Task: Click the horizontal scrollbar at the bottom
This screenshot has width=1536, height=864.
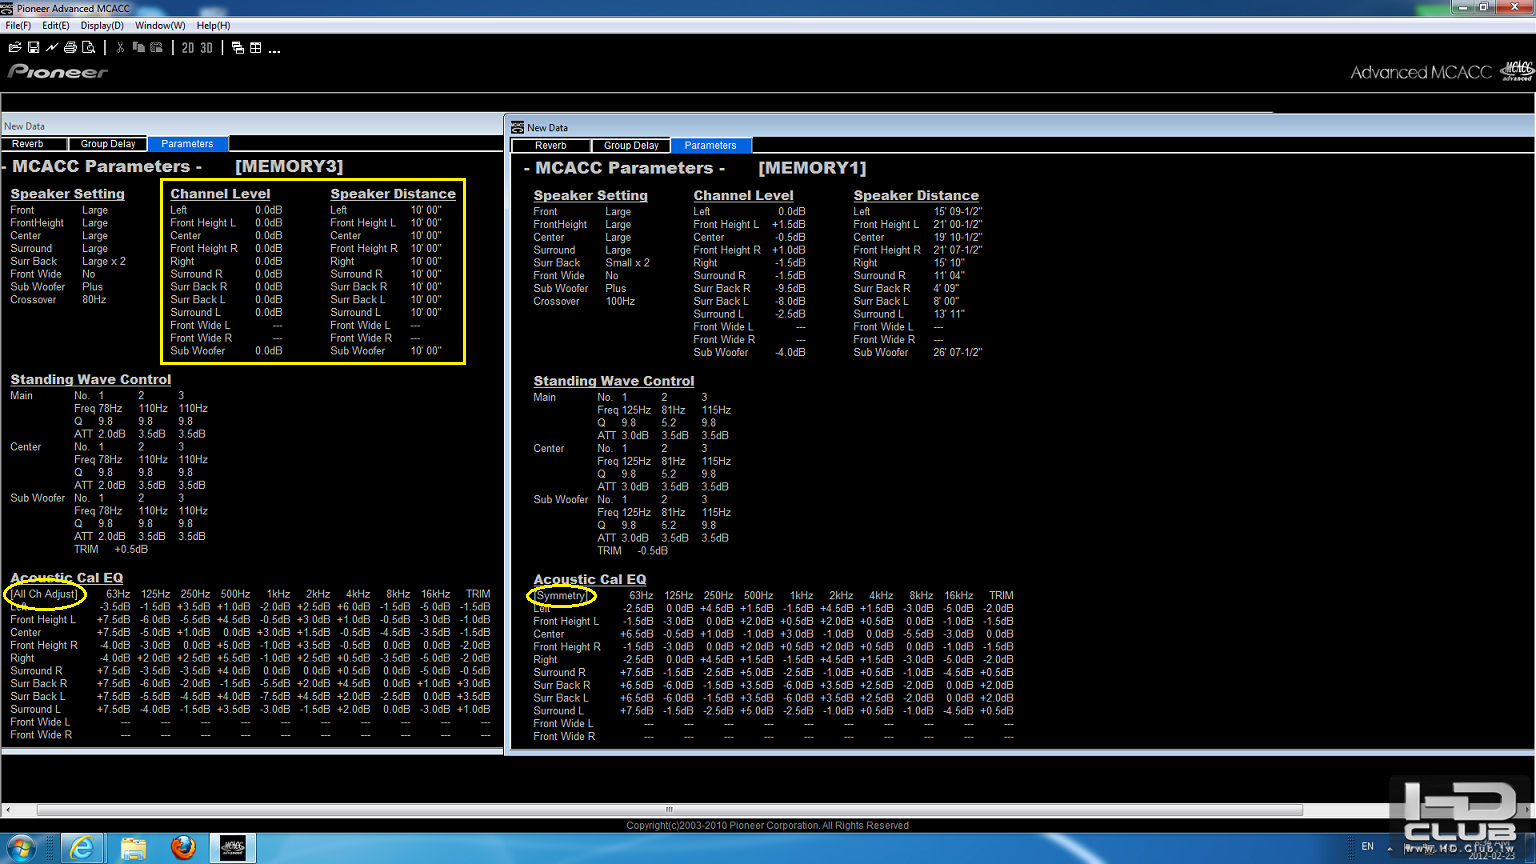Action: (669, 810)
